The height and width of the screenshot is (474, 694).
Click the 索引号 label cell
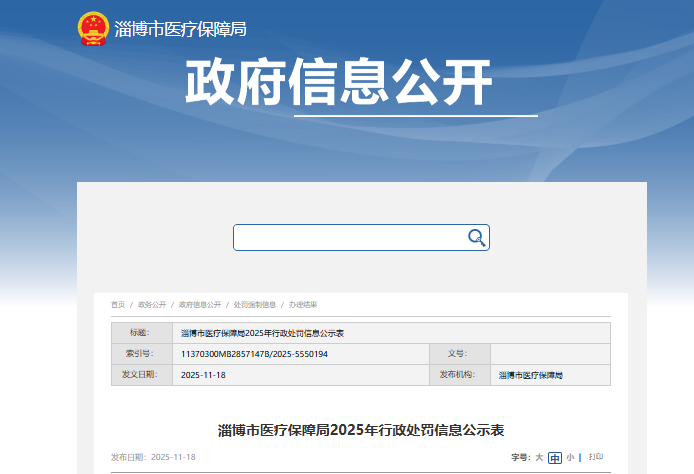pos(142,354)
